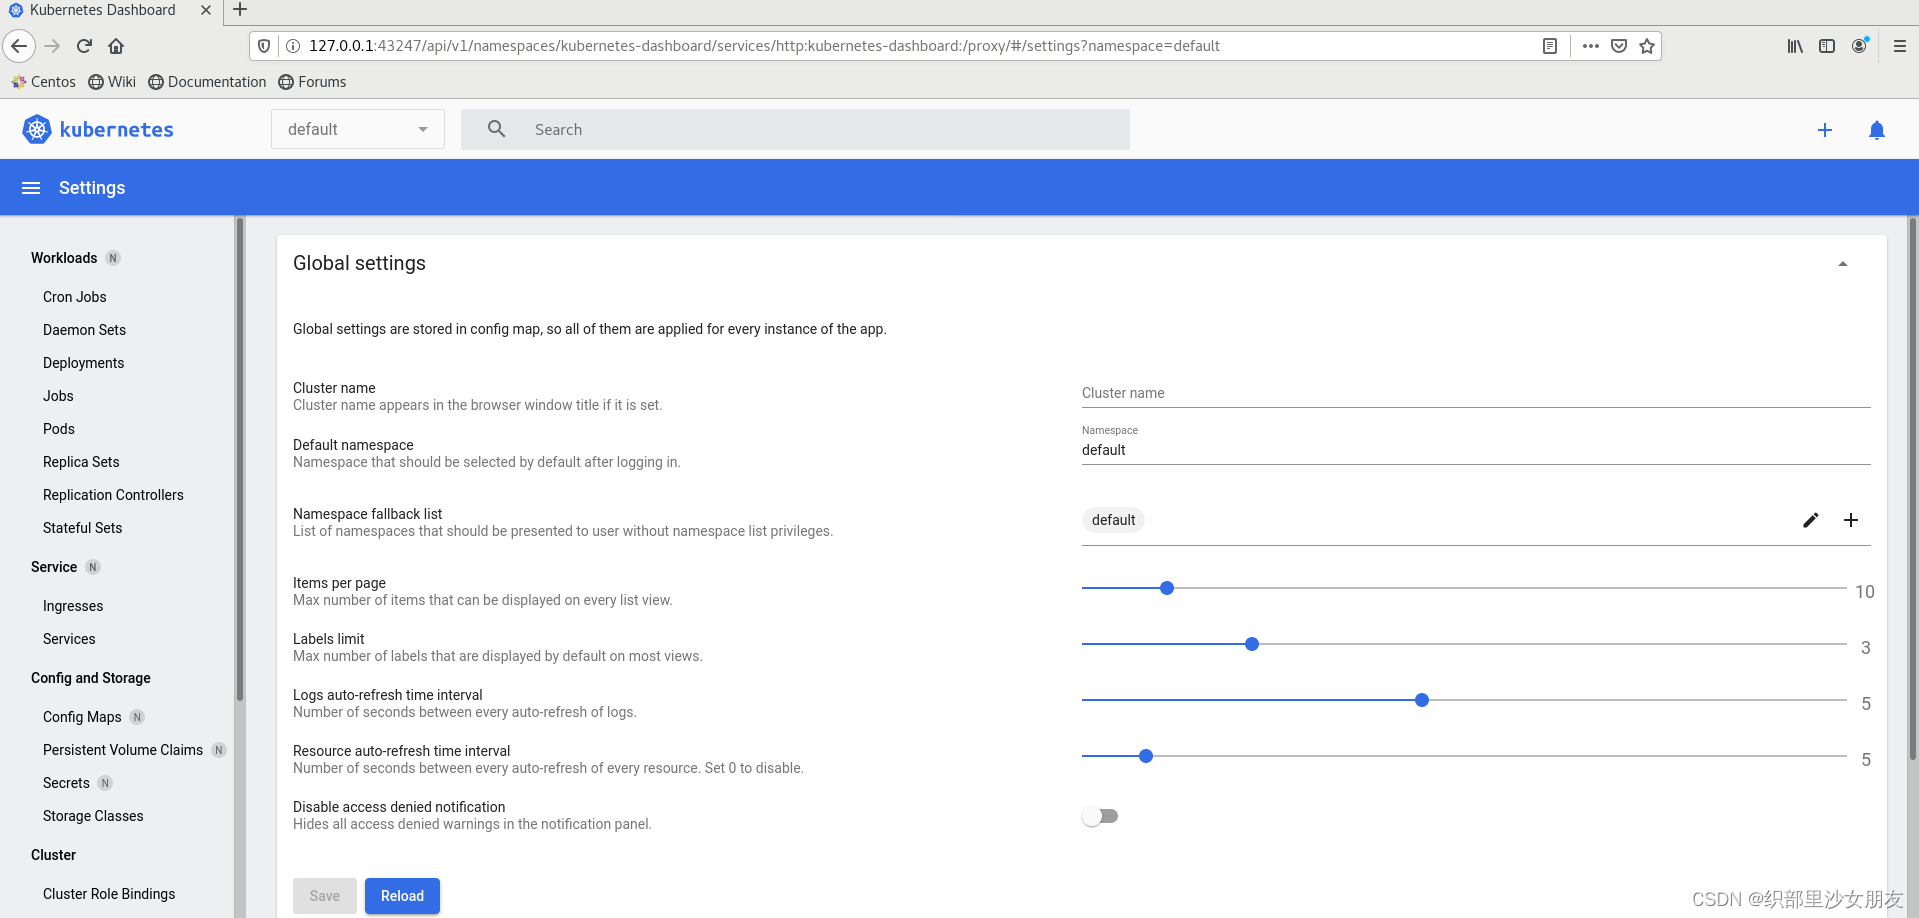Select the Kubernetes Dashboard browser tab
1919x918 pixels.
point(110,10)
